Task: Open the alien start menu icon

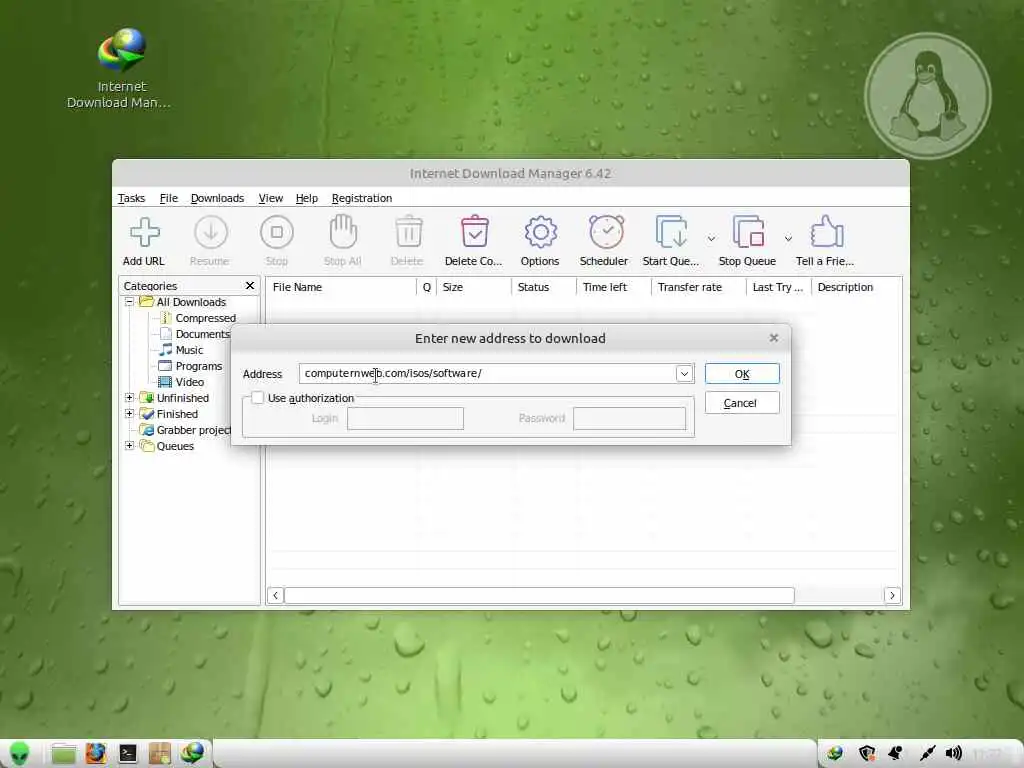Action: tap(19, 754)
